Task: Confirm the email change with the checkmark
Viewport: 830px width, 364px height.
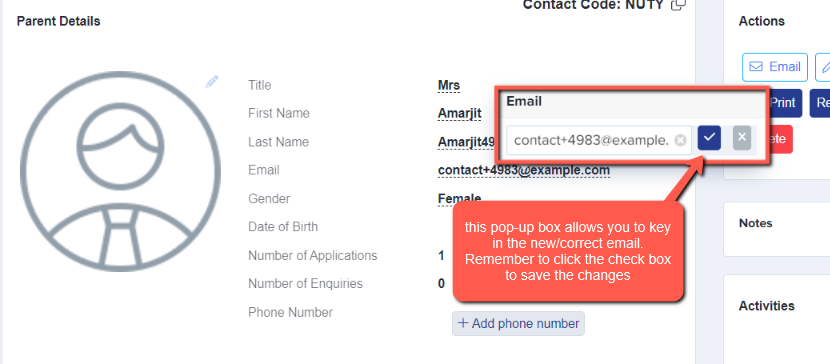Action: (x=709, y=139)
